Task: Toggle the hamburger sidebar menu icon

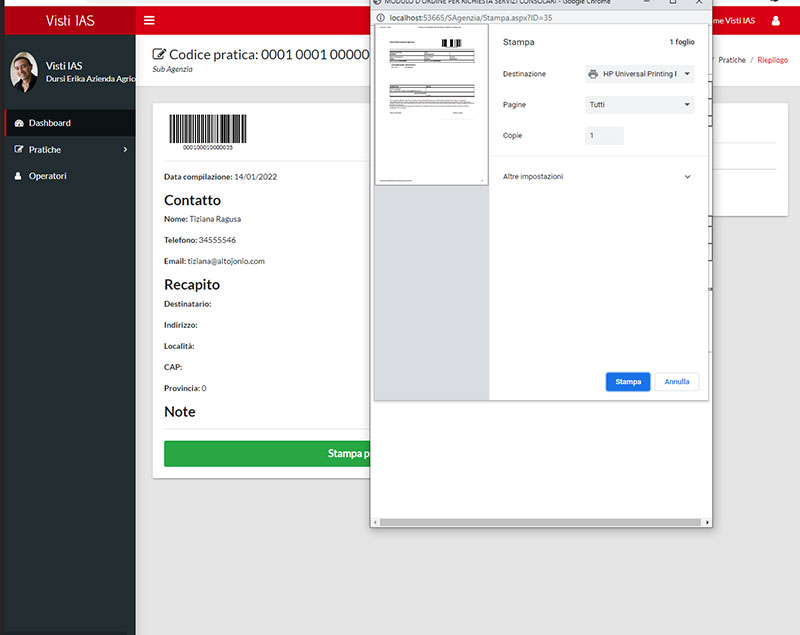Action: pos(149,20)
